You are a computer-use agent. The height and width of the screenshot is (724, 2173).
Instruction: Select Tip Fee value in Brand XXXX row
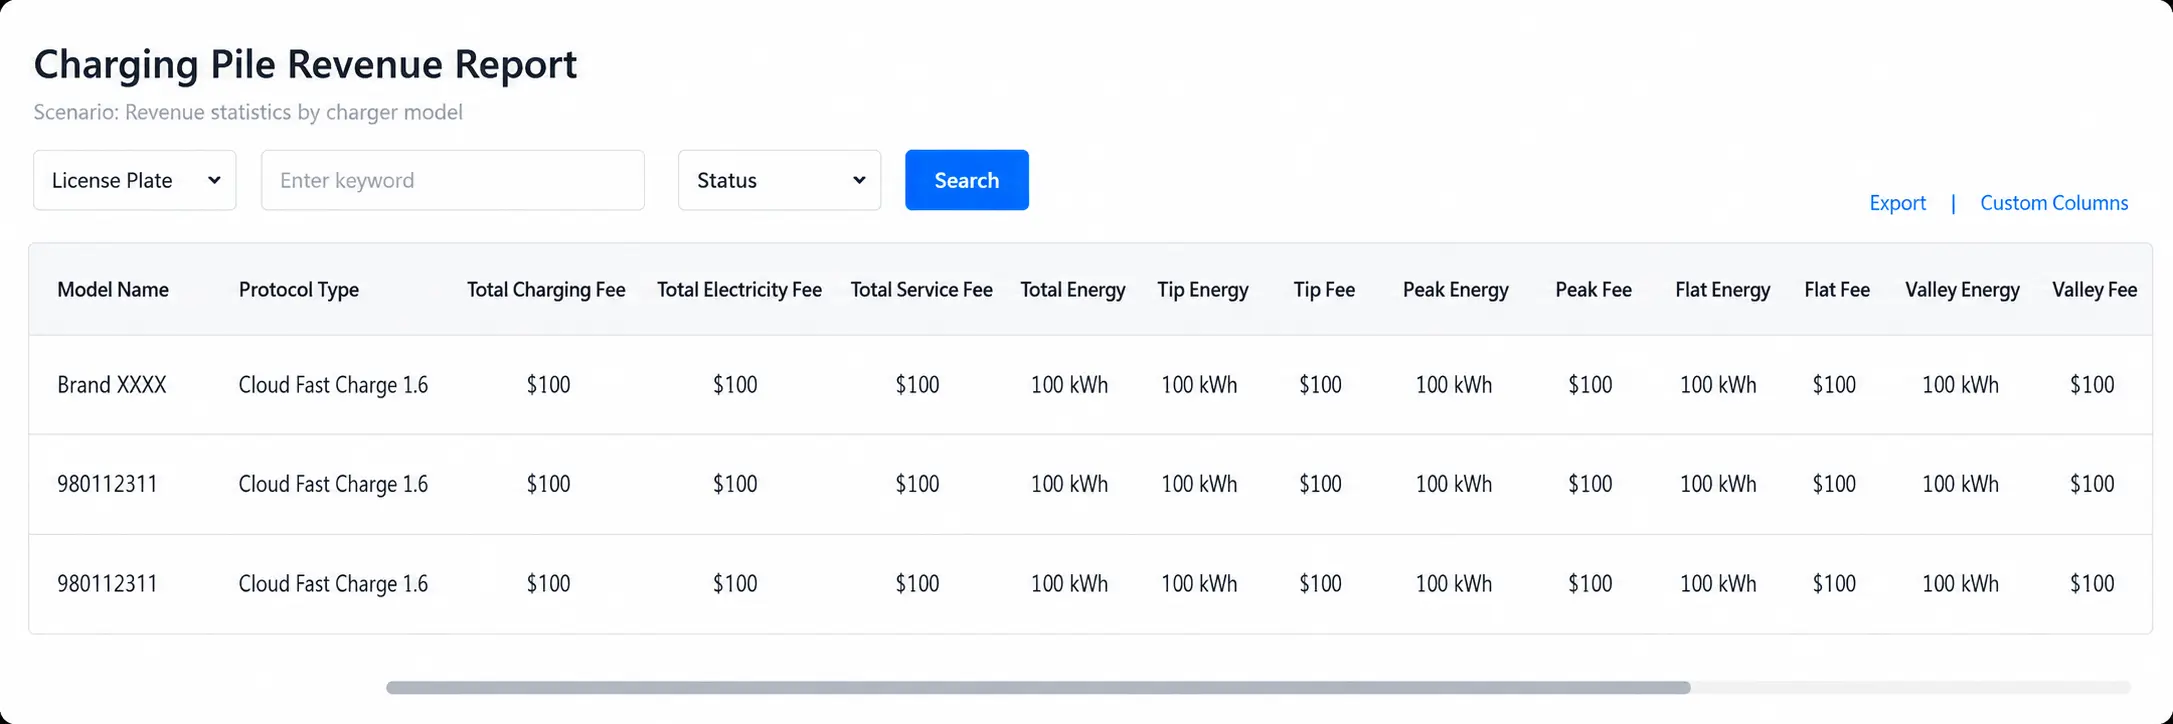1320,385
